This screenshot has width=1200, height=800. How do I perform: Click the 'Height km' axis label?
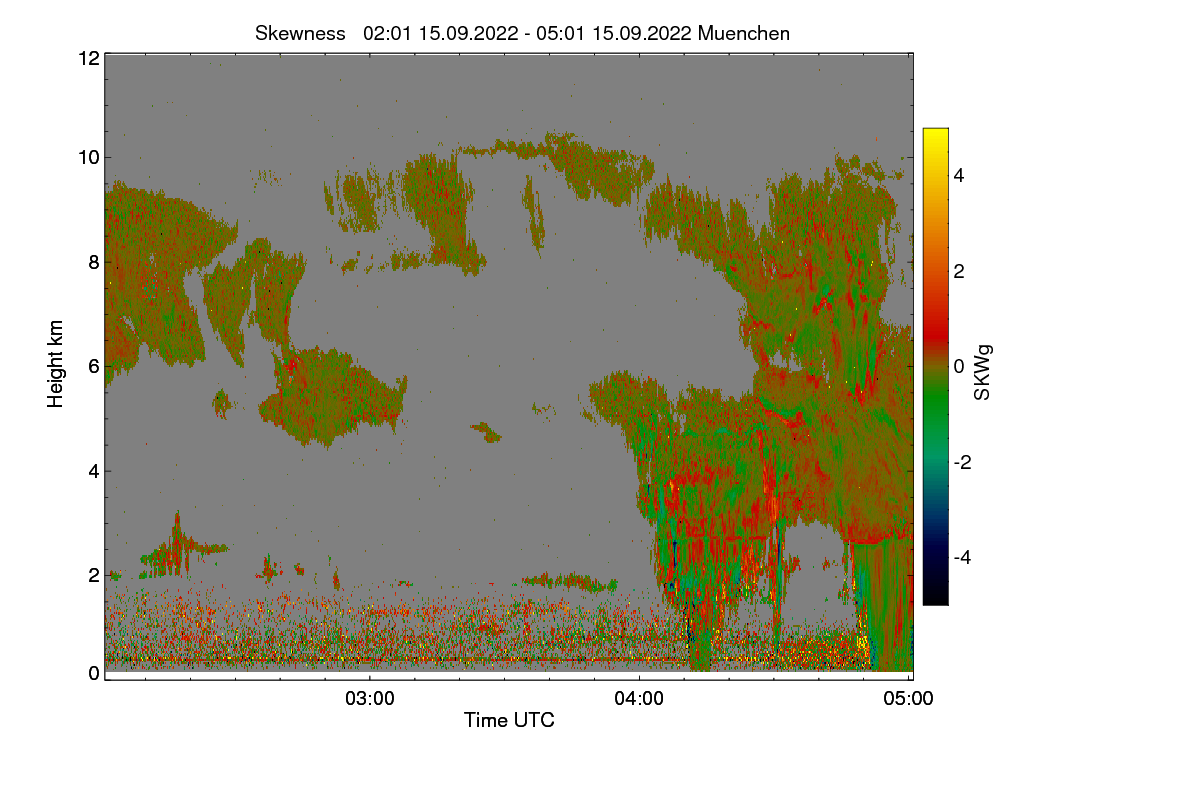click(56, 364)
